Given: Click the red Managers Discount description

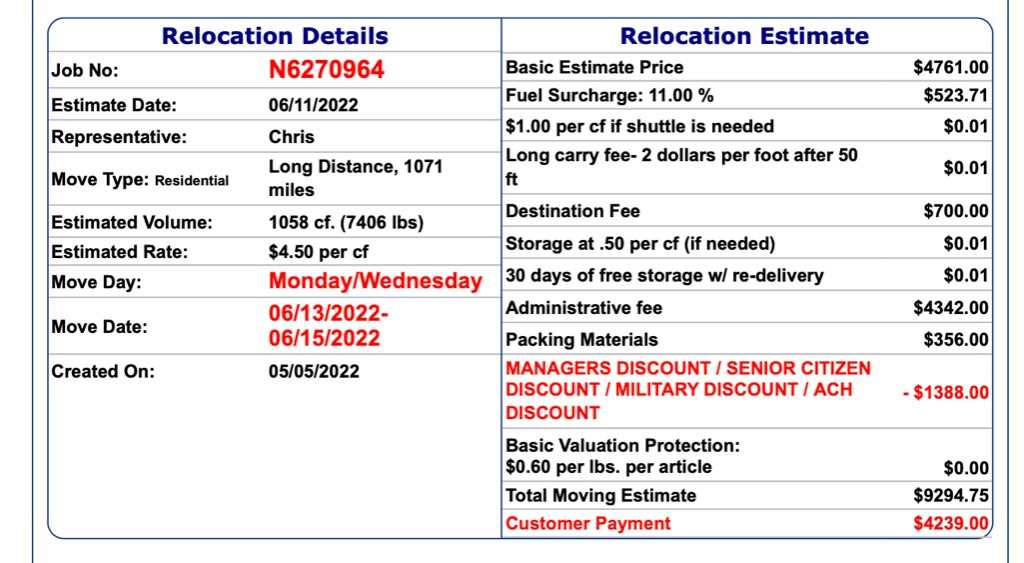Looking at the screenshot, I should tap(688, 390).
